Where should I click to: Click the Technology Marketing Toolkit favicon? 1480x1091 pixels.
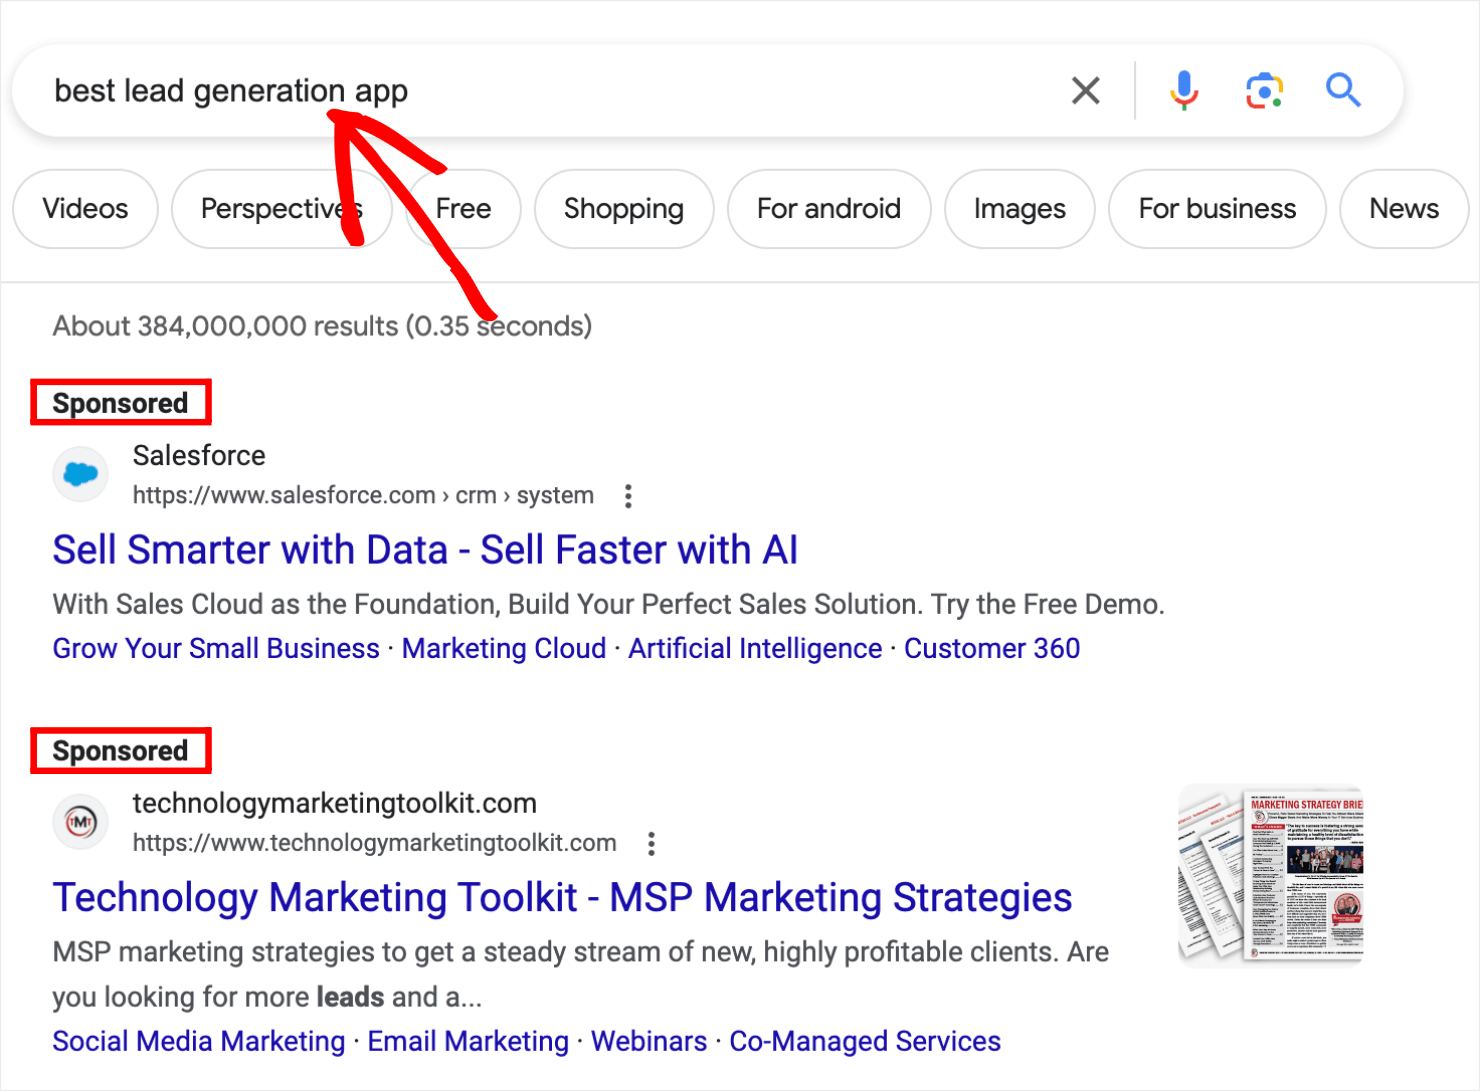(x=80, y=821)
